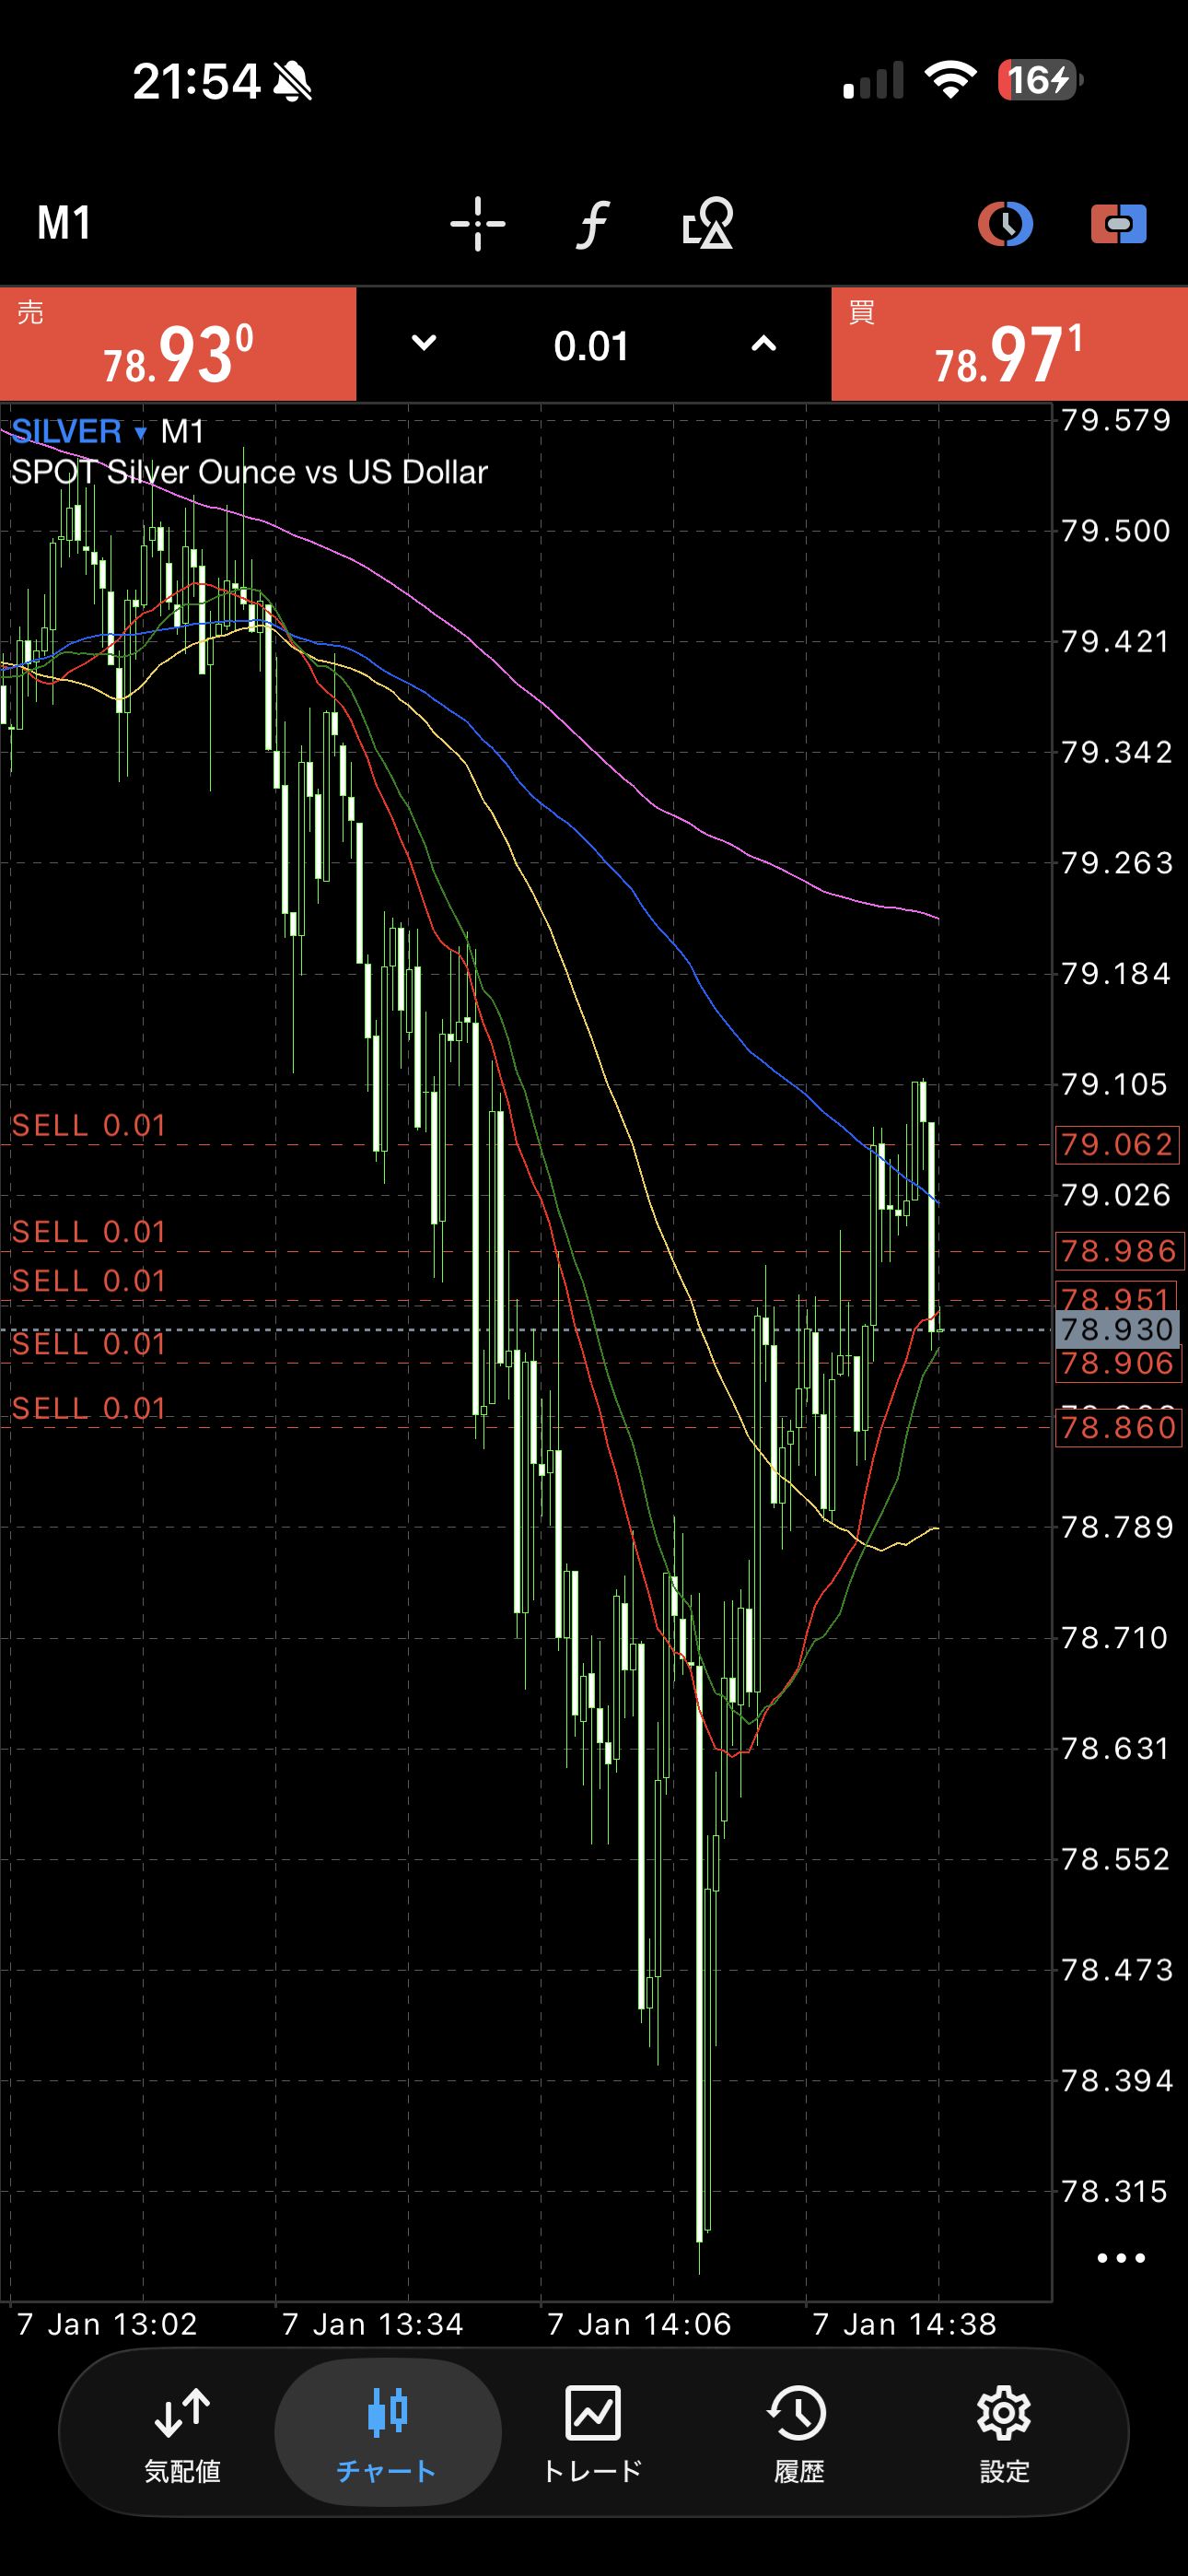Screen dimensions: 1188x2576
Task: Select the チャート chart tab
Action: pyautogui.click(x=387, y=2432)
